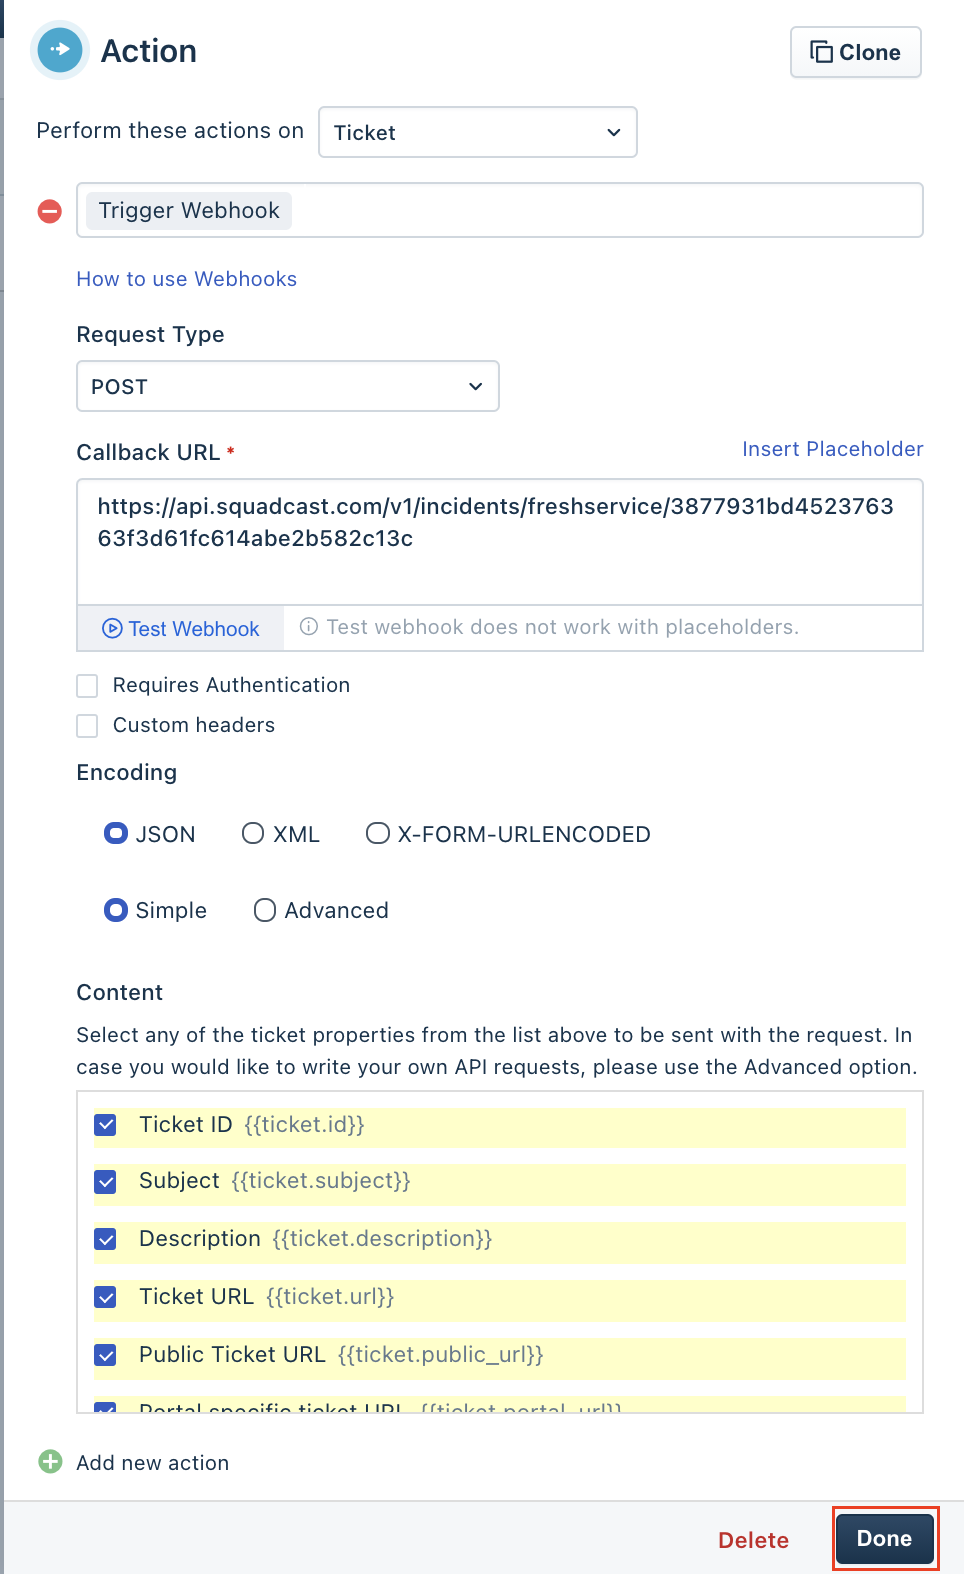Click the info icon about placeholders

[308, 627]
